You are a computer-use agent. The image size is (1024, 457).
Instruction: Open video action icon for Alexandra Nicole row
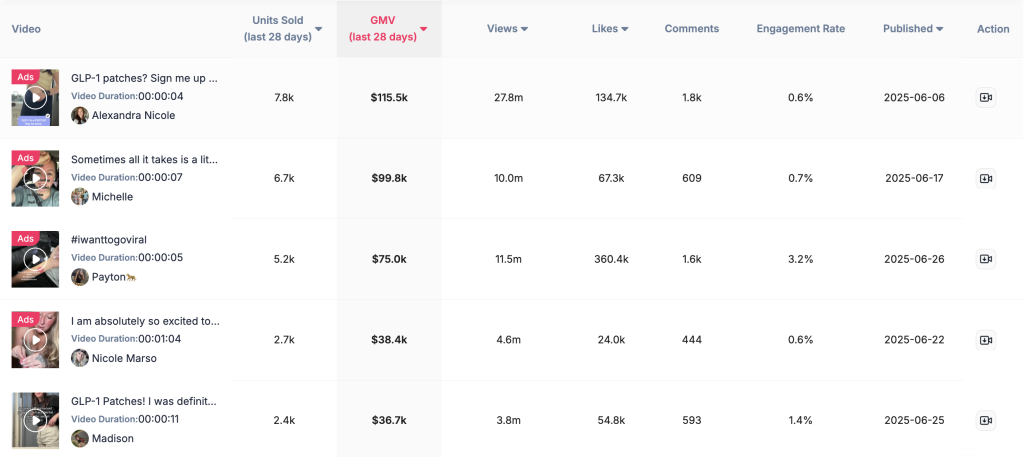point(985,97)
